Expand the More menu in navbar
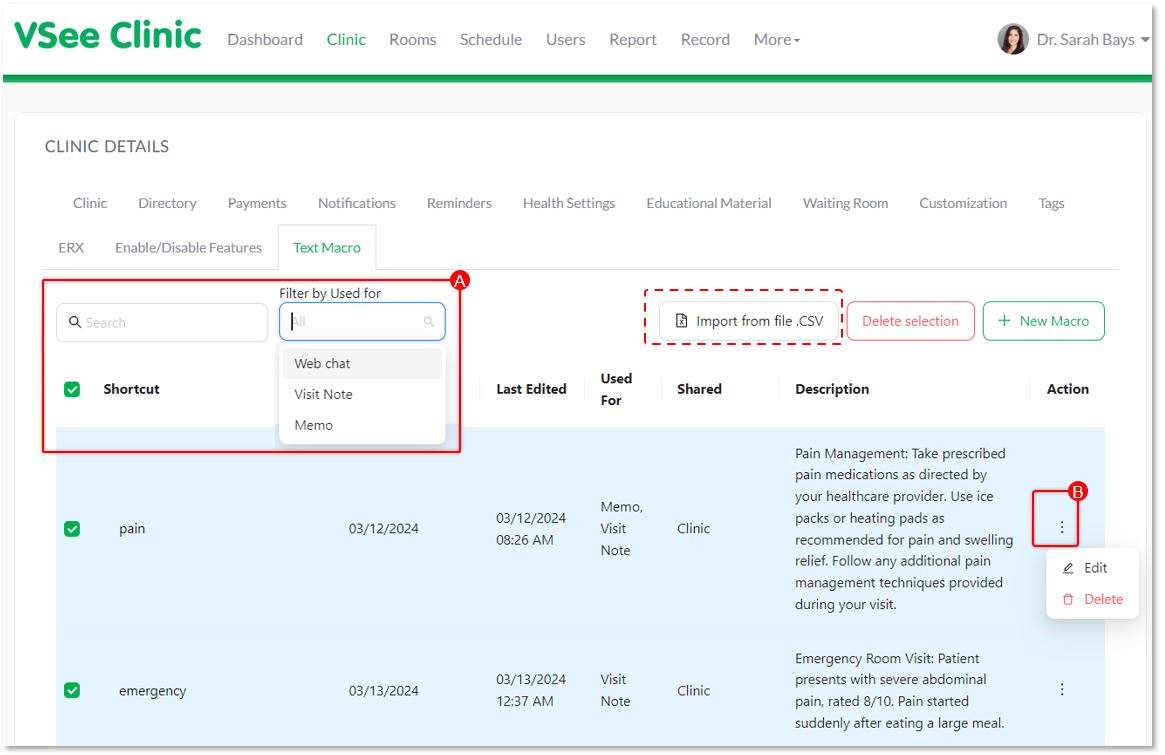This screenshot has width=1165, height=755. tap(776, 39)
